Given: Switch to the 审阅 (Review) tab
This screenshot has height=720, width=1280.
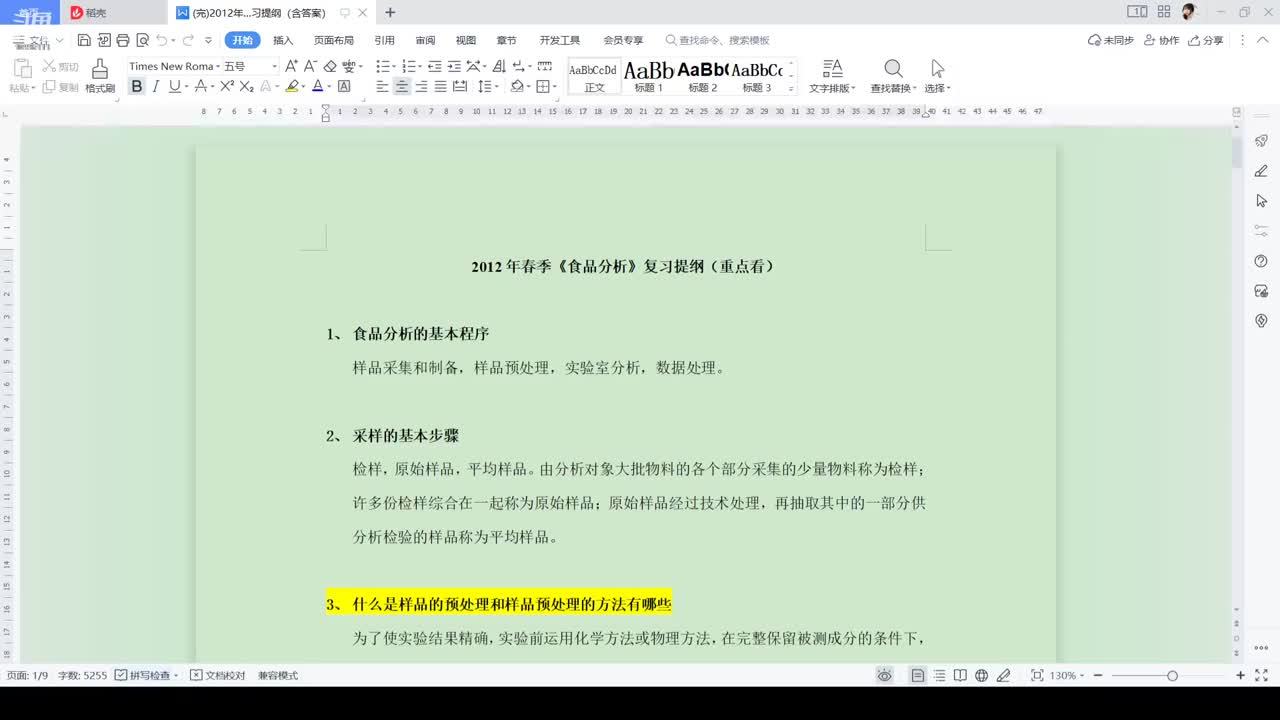Looking at the screenshot, I should [425, 40].
